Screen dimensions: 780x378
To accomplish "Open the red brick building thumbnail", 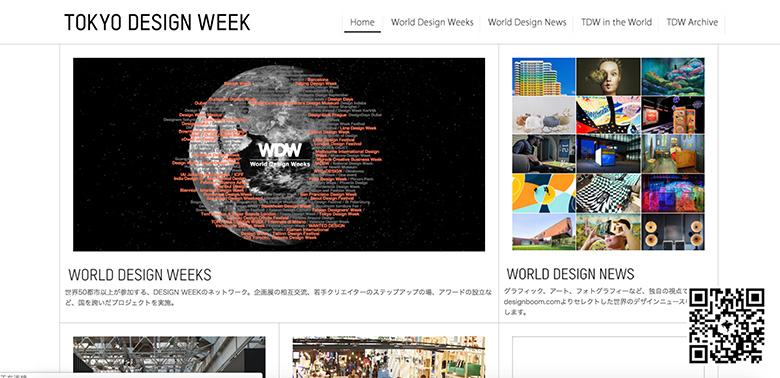I will pyautogui.click(x=544, y=232).
